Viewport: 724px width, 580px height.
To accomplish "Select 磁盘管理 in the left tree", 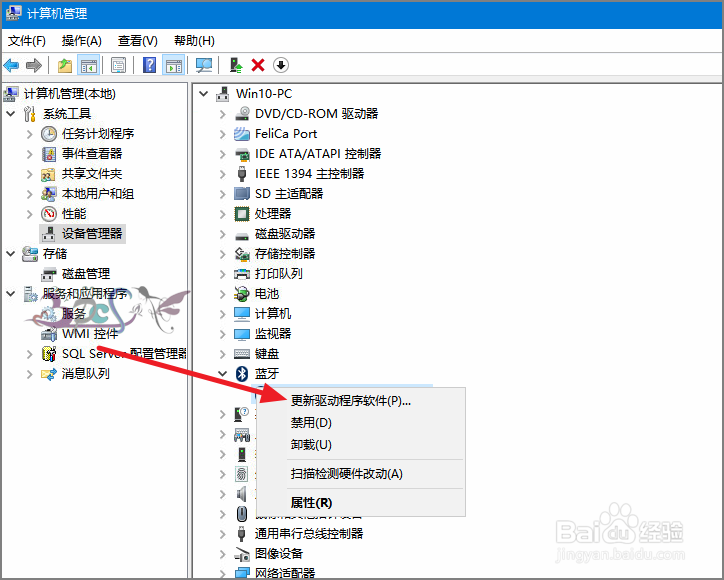I will (x=86, y=274).
